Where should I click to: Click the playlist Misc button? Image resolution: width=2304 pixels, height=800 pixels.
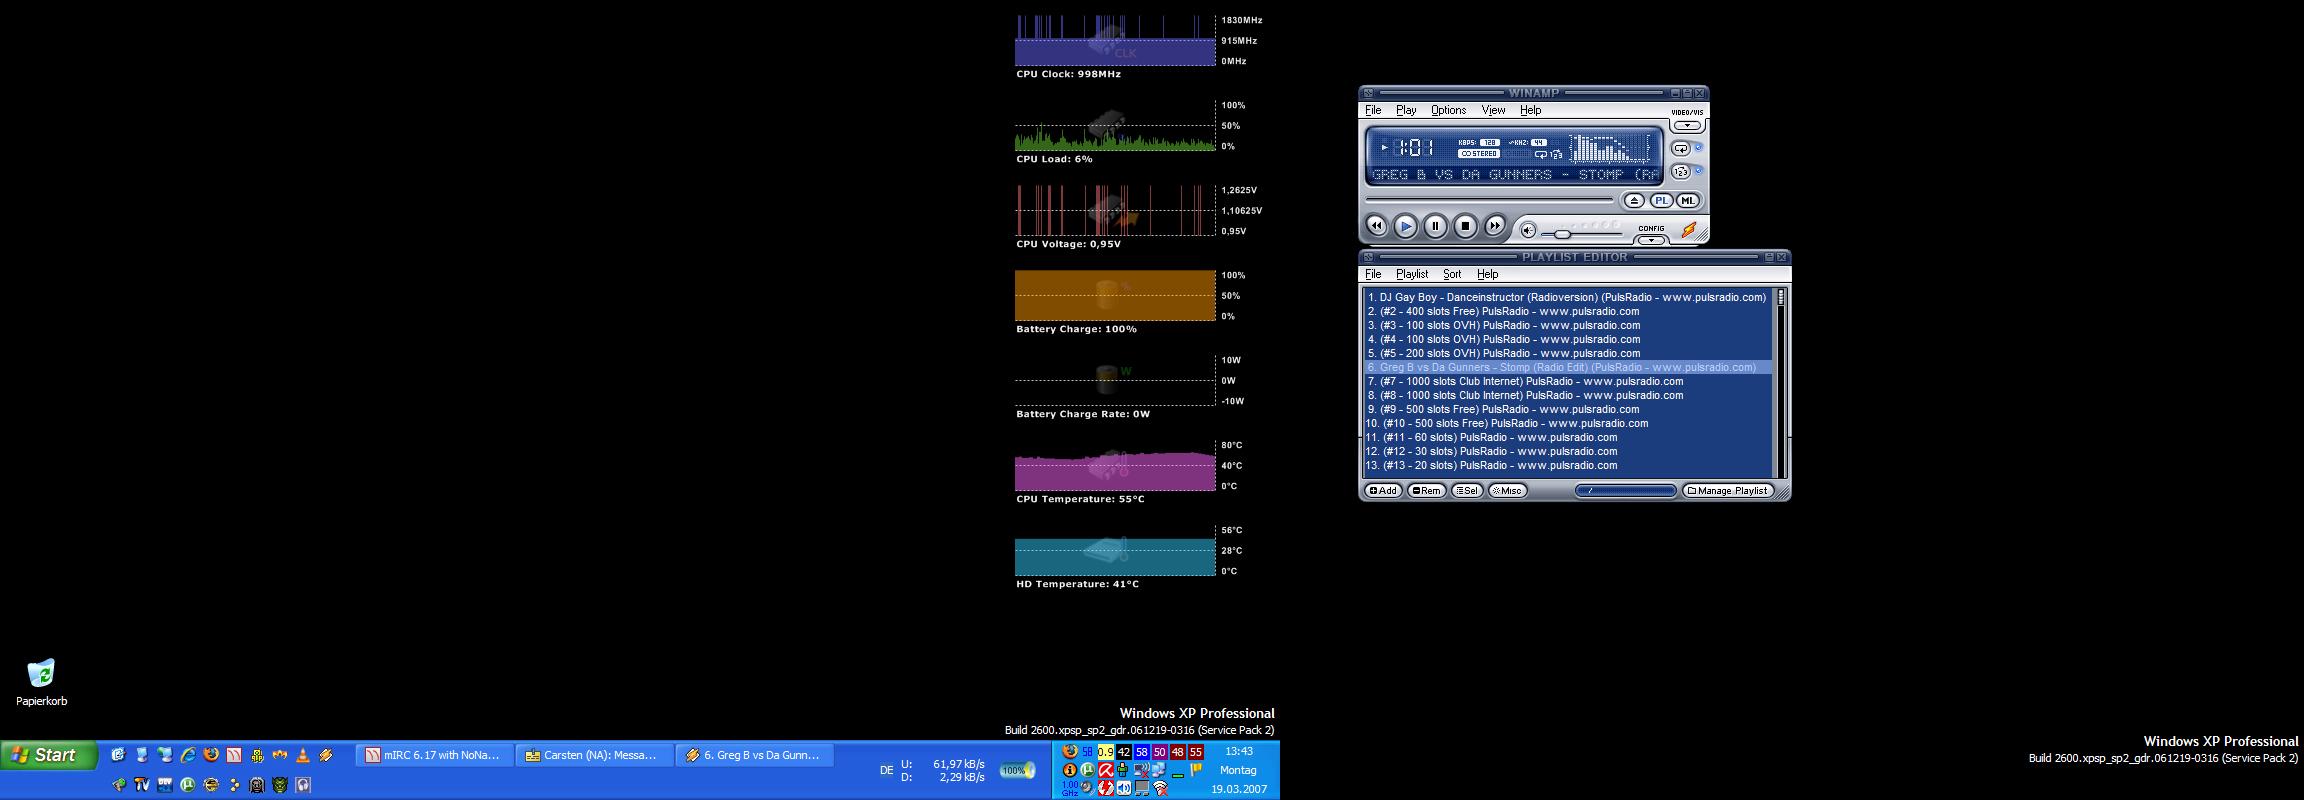coord(1508,490)
